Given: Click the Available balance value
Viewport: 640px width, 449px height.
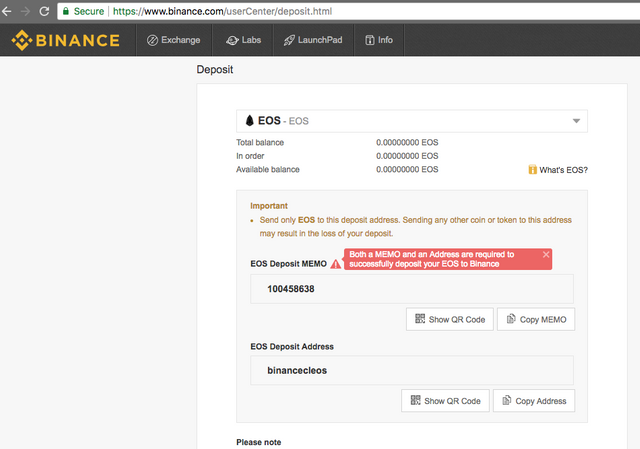Looking at the screenshot, I should pyautogui.click(x=407, y=169).
